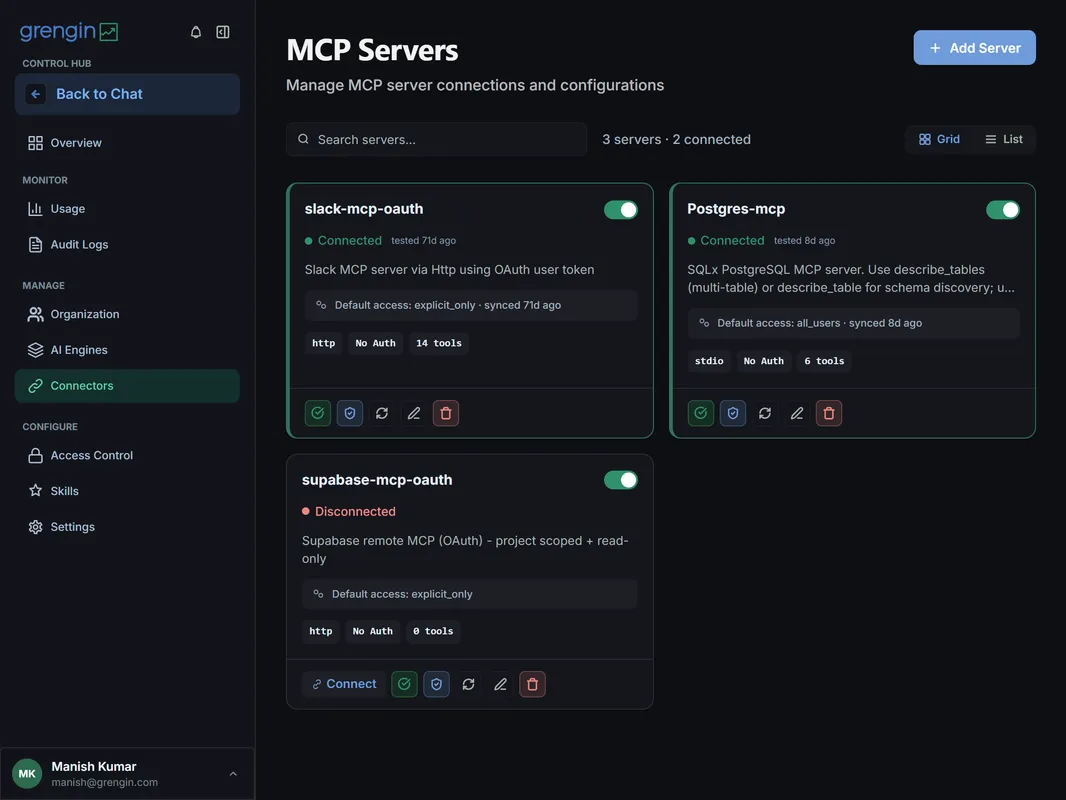1066x800 pixels.
Task: Collapse sidebar using panel icon
Action: [x=222, y=32]
